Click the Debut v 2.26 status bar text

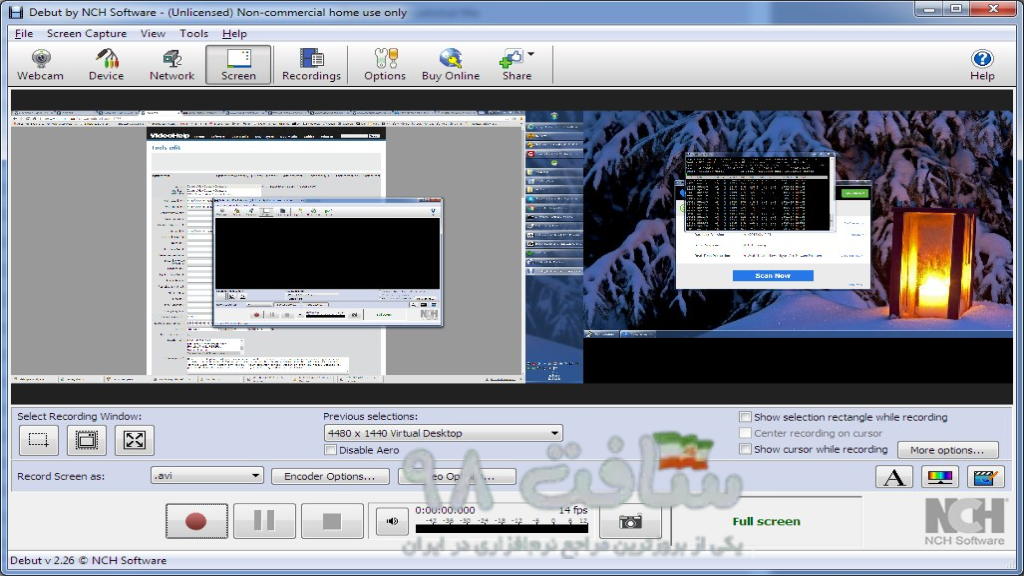pos(88,560)
